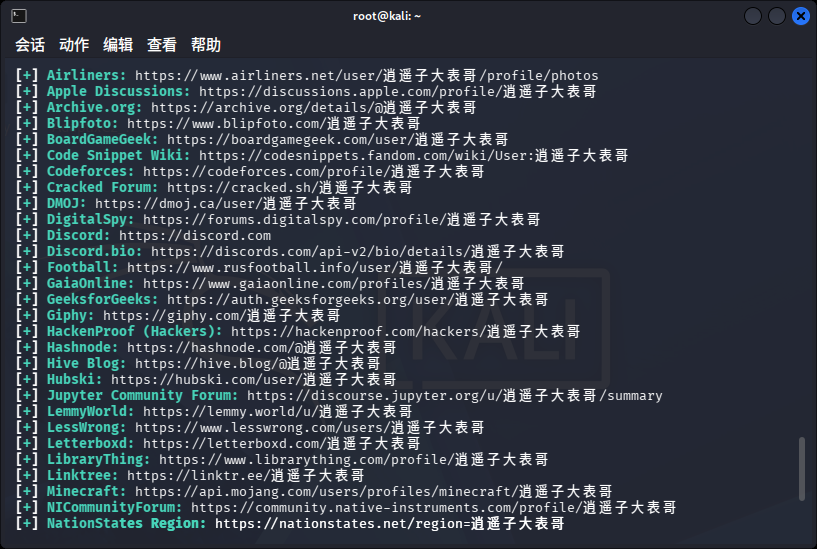Minimize the root@kali terminal window
817x549 pixels.
pos(753,16)
